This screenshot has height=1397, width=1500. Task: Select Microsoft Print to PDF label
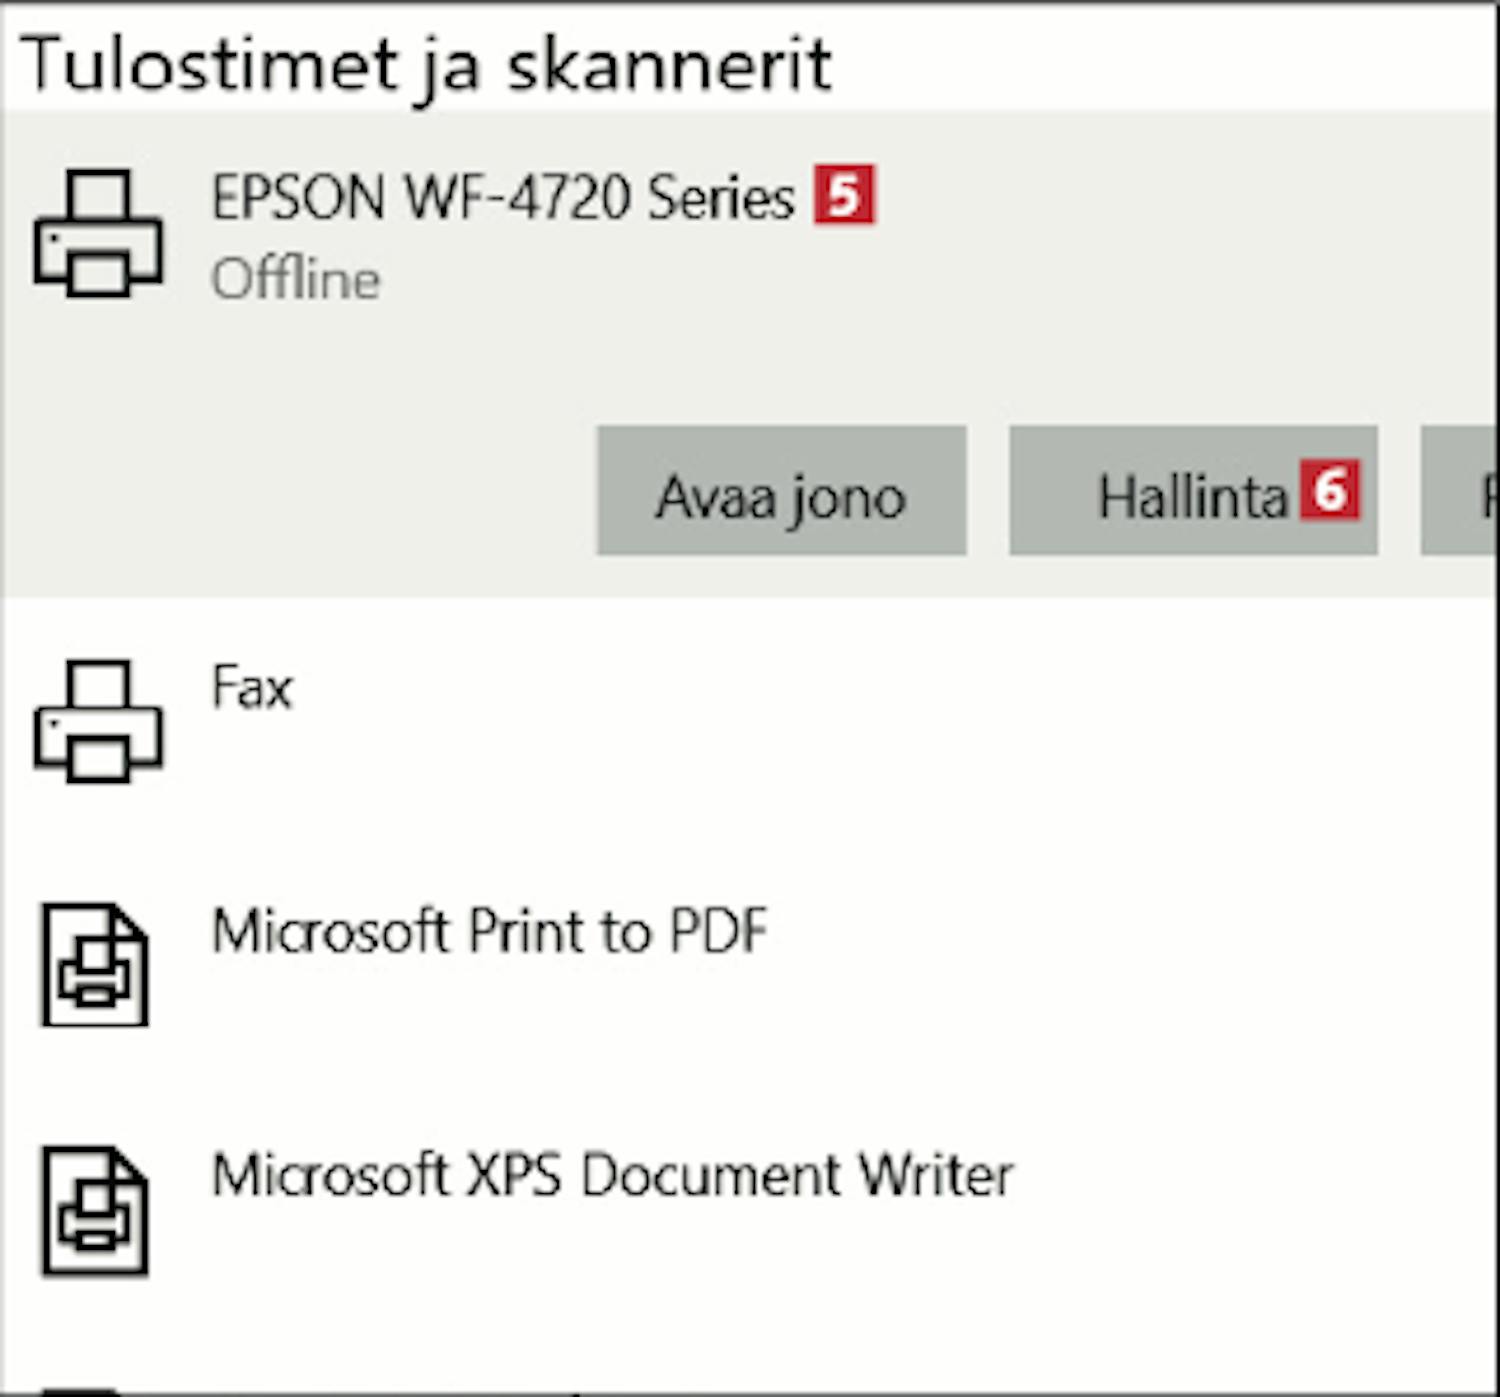(490, 932)
